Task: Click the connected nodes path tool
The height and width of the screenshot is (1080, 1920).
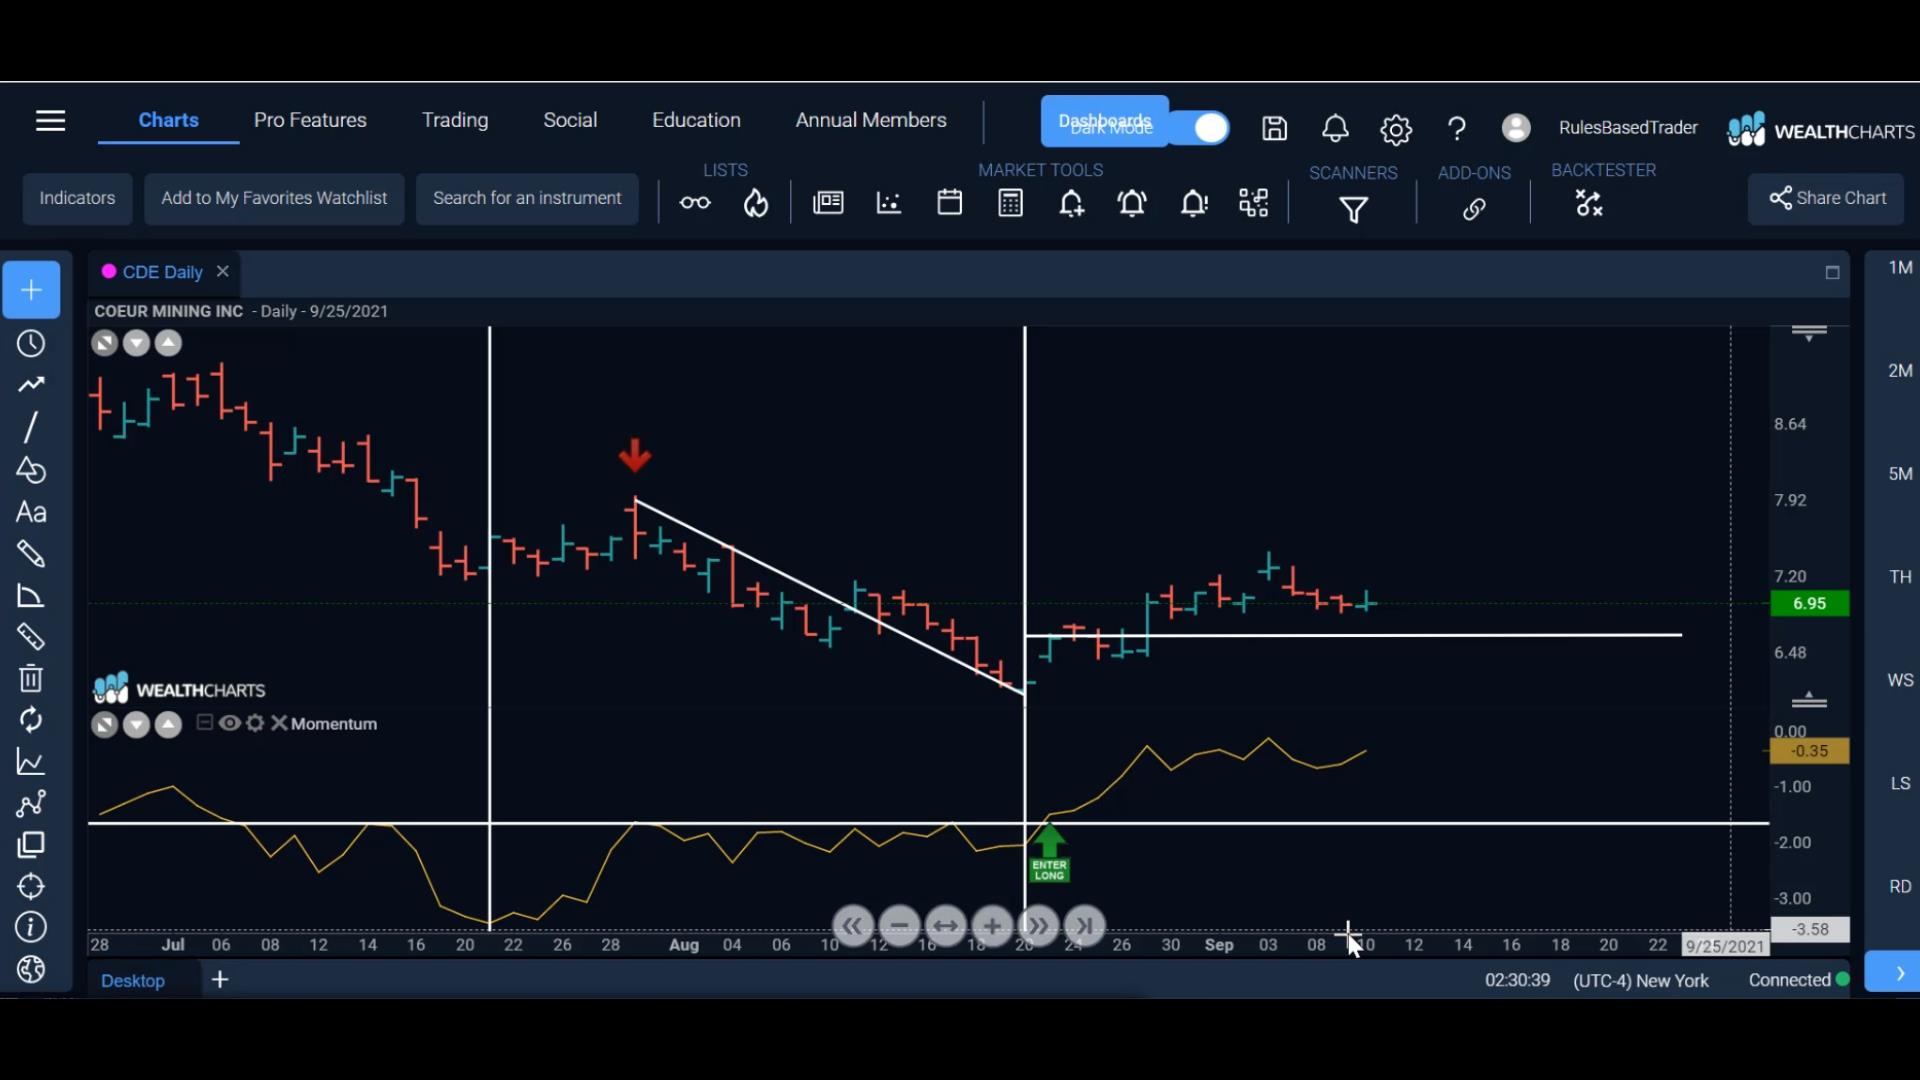Action: click(31, 804)
